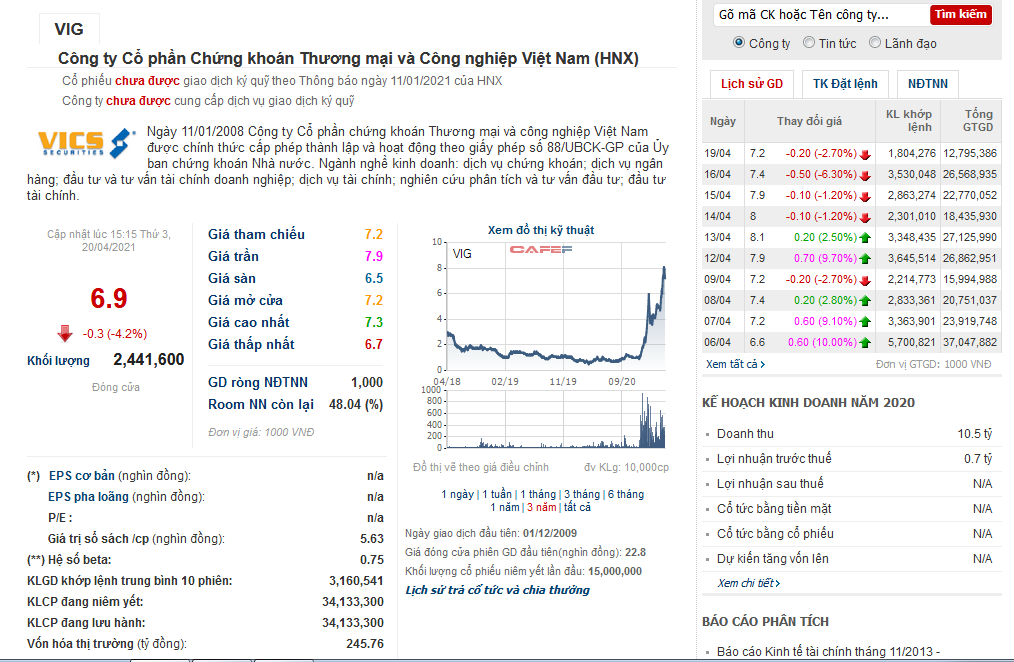Select the 1 năm chart range

tap(505, 507)
